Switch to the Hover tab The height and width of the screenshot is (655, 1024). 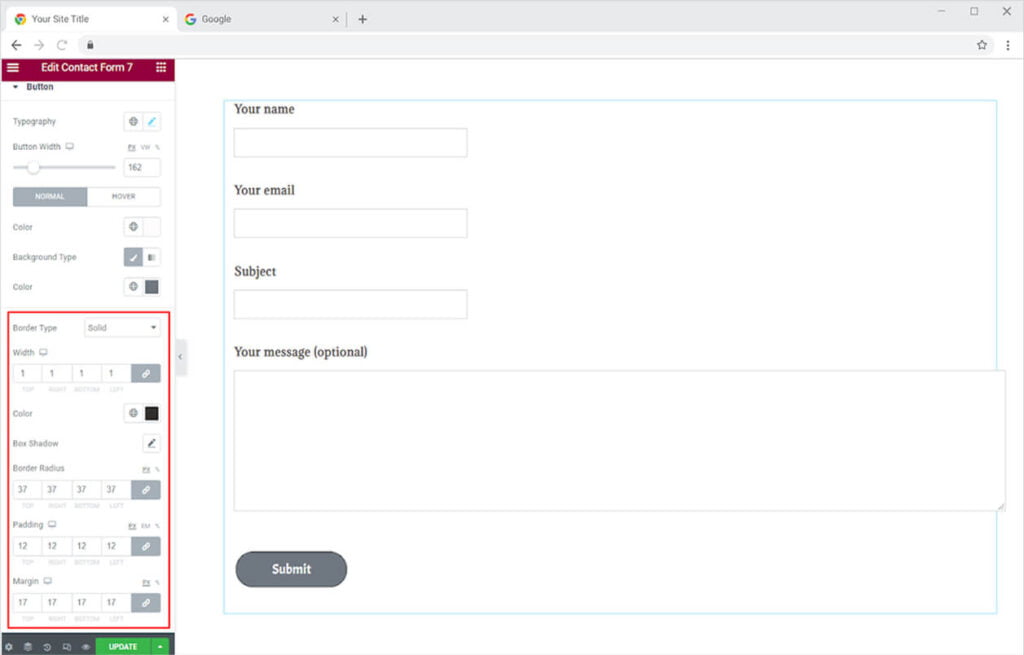click(124, 197)
